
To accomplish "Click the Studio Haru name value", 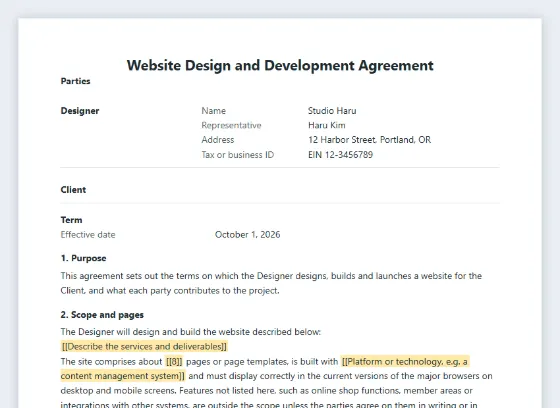I will point(332,111).
